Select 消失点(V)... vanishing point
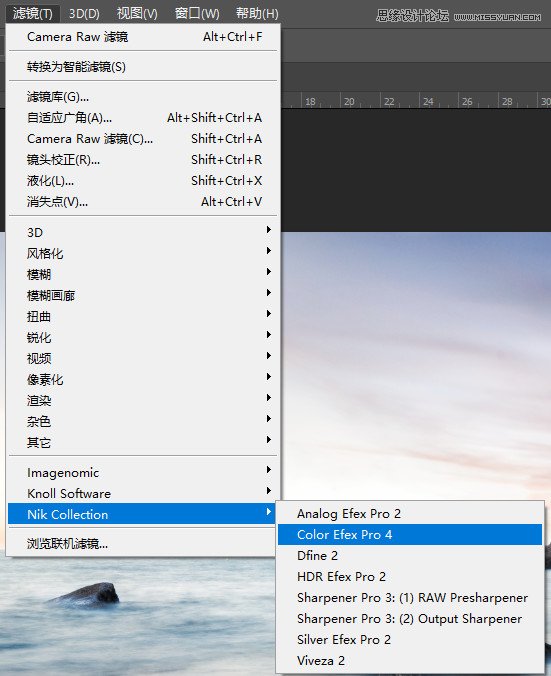Screen dimensions: 551x676 point(143,202)
